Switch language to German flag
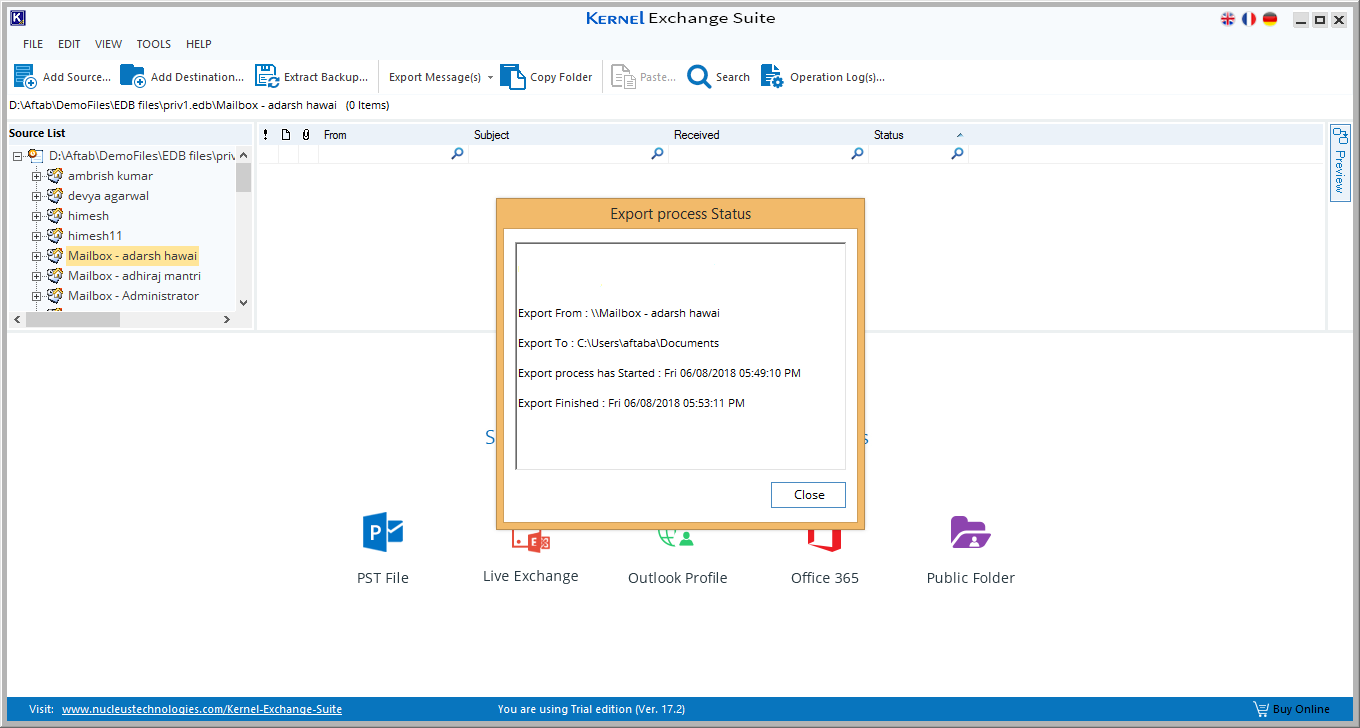Screen dimensions: 1360x728 pos(1270,19)
